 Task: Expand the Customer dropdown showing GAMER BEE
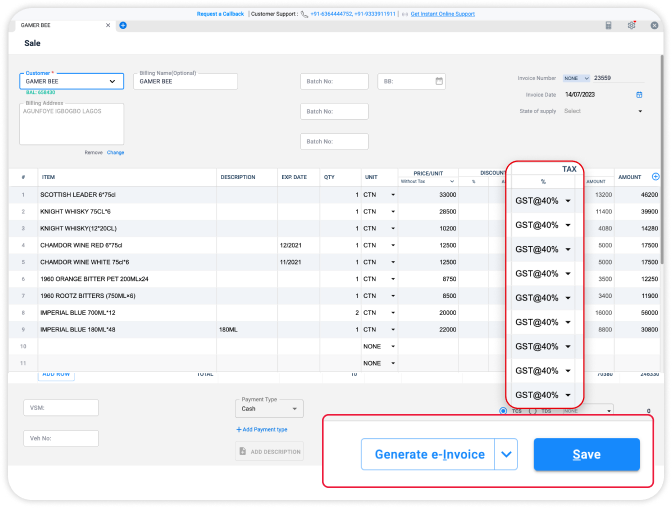coord(111,81)
